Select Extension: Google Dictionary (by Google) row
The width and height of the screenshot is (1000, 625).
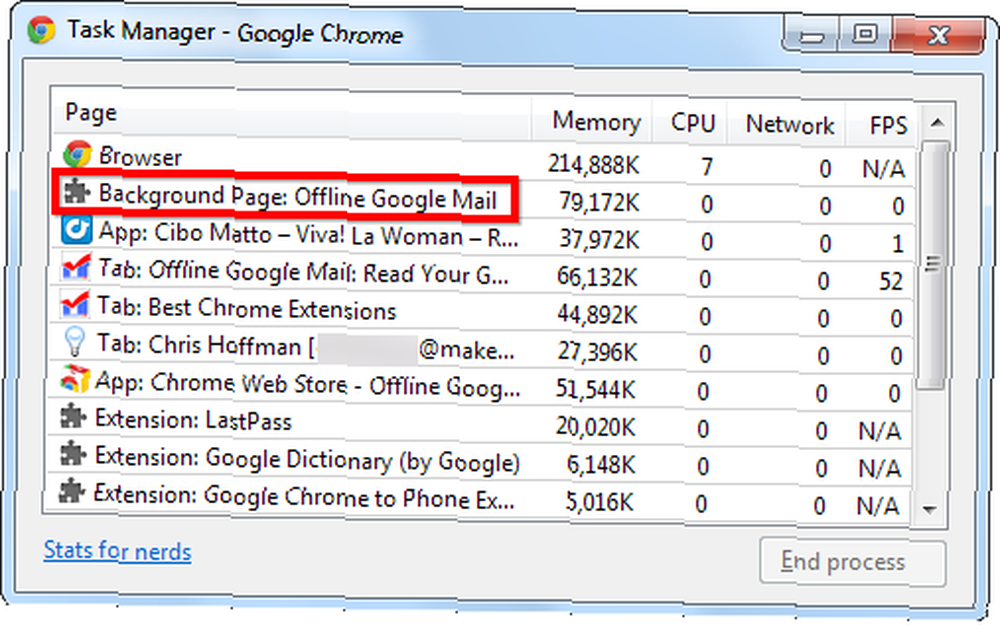(479, 460)
